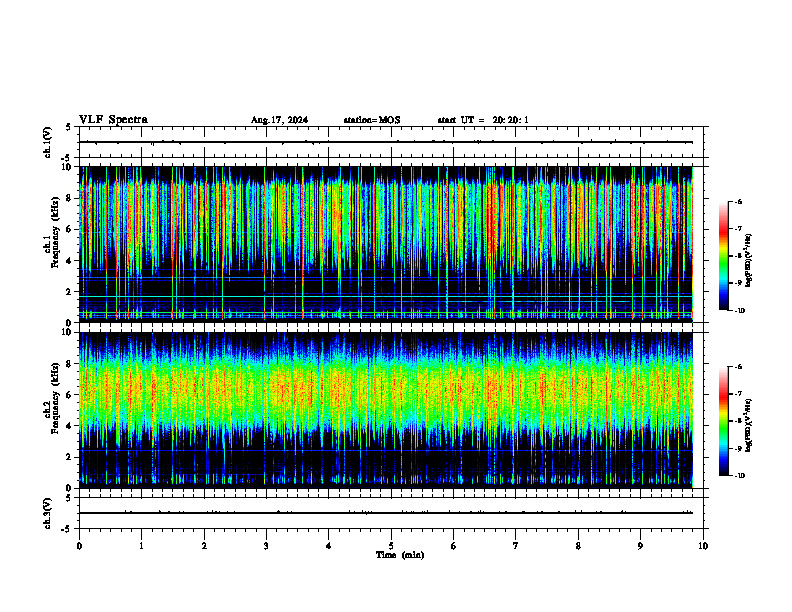Screen dimensions: 792x612
Task: Click the "ch.3(V)" waveform axis label
Action: 48,513
